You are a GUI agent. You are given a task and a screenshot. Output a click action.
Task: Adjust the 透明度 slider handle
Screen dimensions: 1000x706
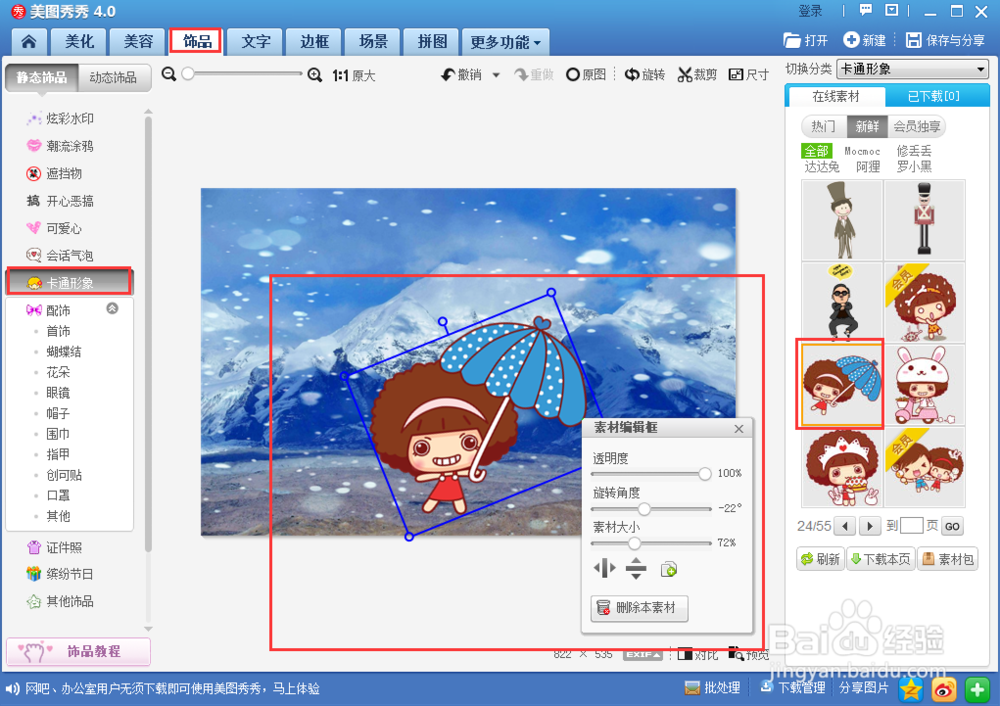coord(705,473)
